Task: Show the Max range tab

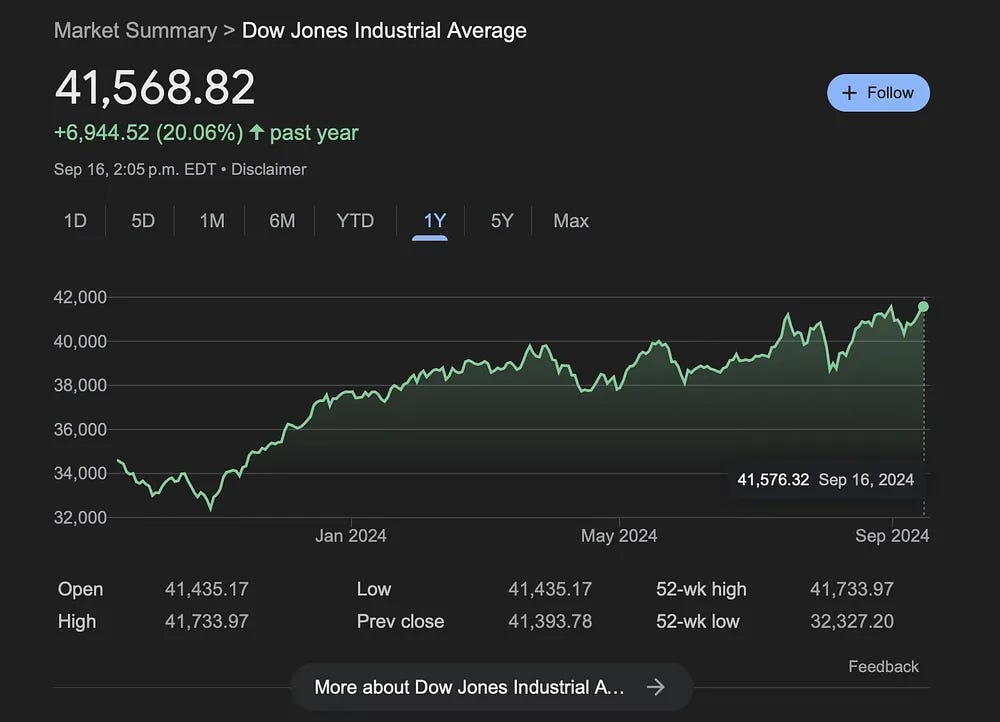Action: tap(571, 221)
